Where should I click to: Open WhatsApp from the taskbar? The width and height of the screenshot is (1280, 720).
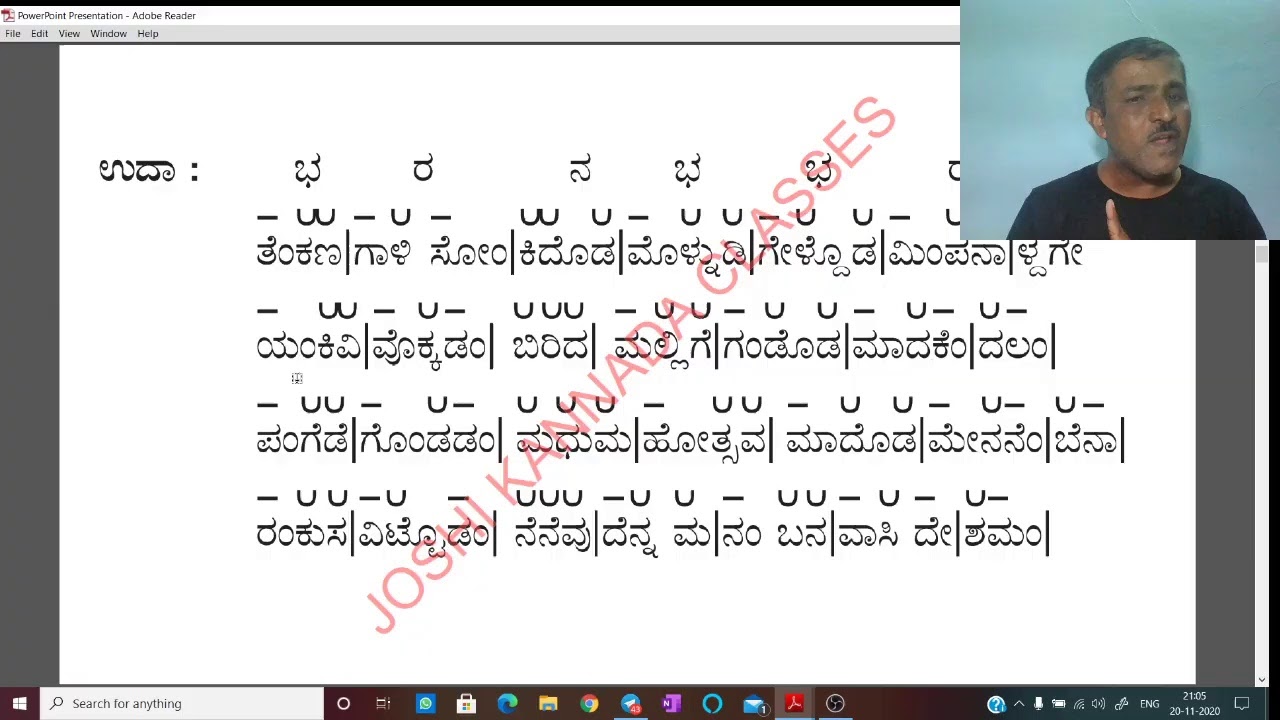tap(425, 703)
